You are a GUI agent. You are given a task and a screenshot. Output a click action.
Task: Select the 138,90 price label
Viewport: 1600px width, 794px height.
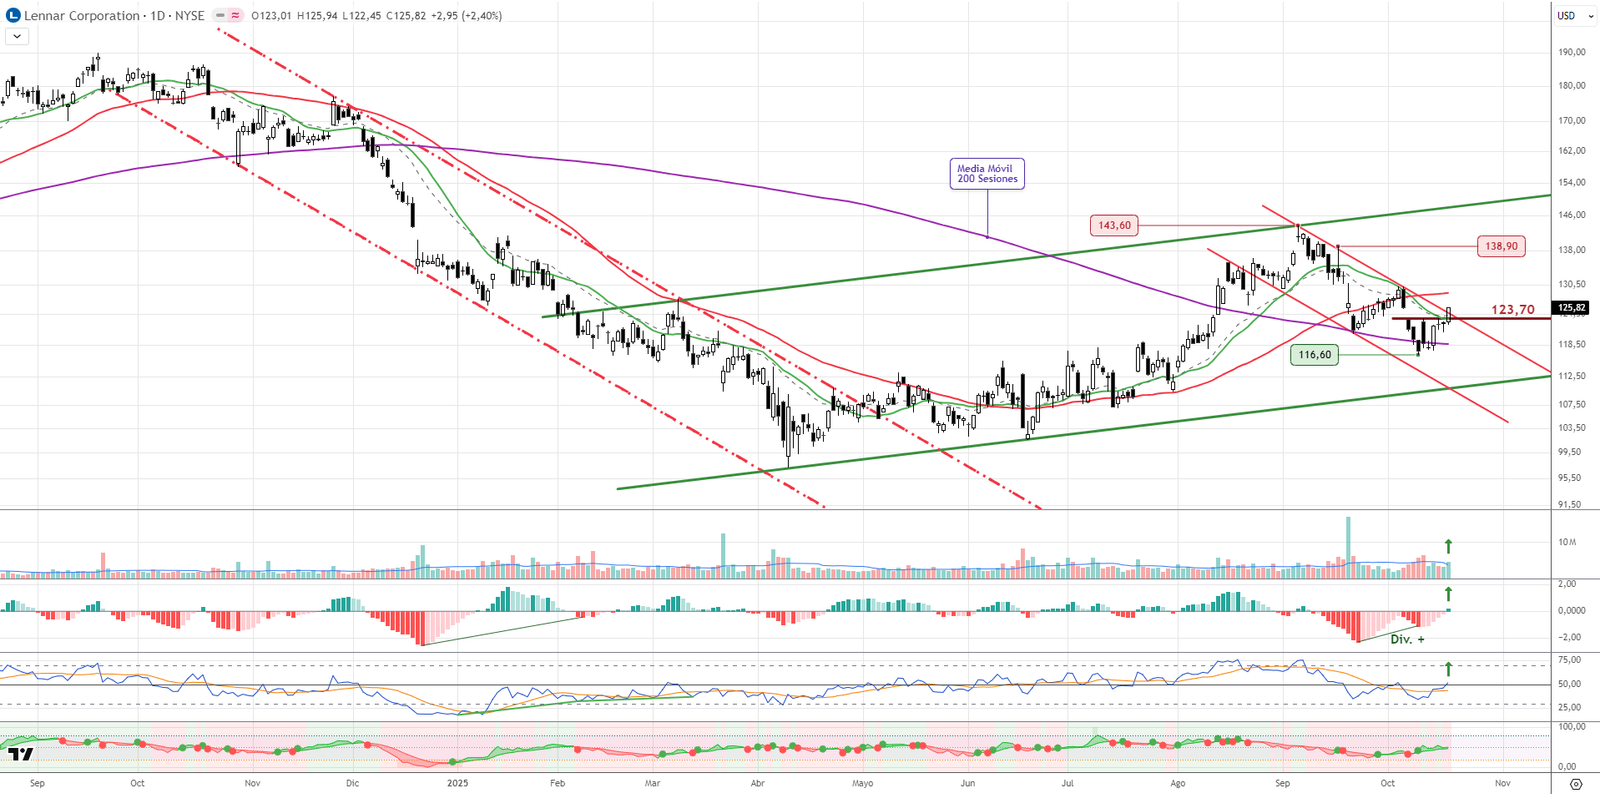point(1501,246)
